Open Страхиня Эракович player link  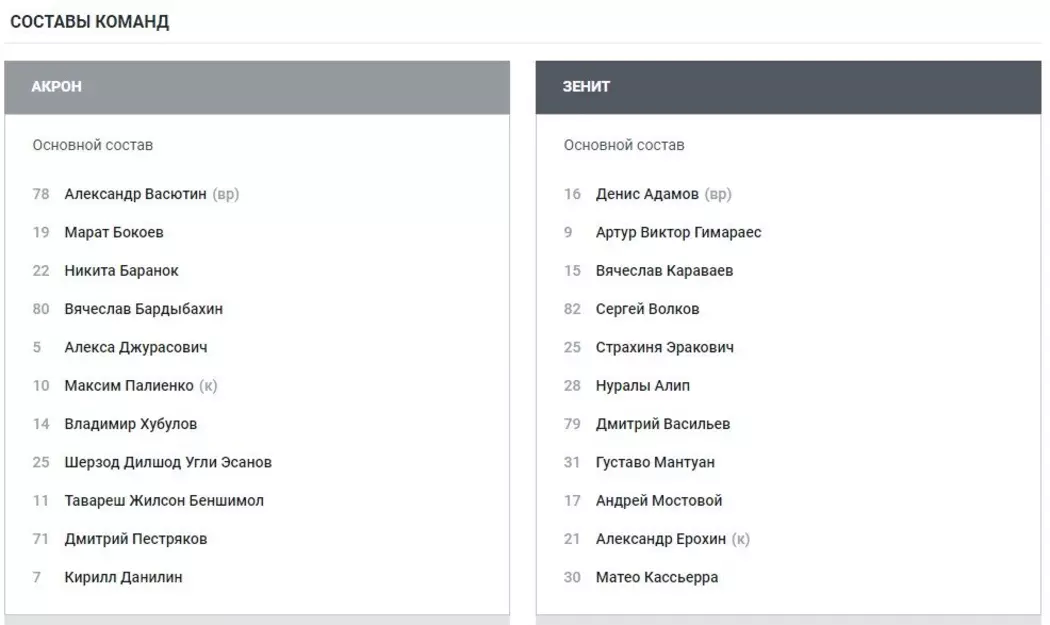(664, 347)
